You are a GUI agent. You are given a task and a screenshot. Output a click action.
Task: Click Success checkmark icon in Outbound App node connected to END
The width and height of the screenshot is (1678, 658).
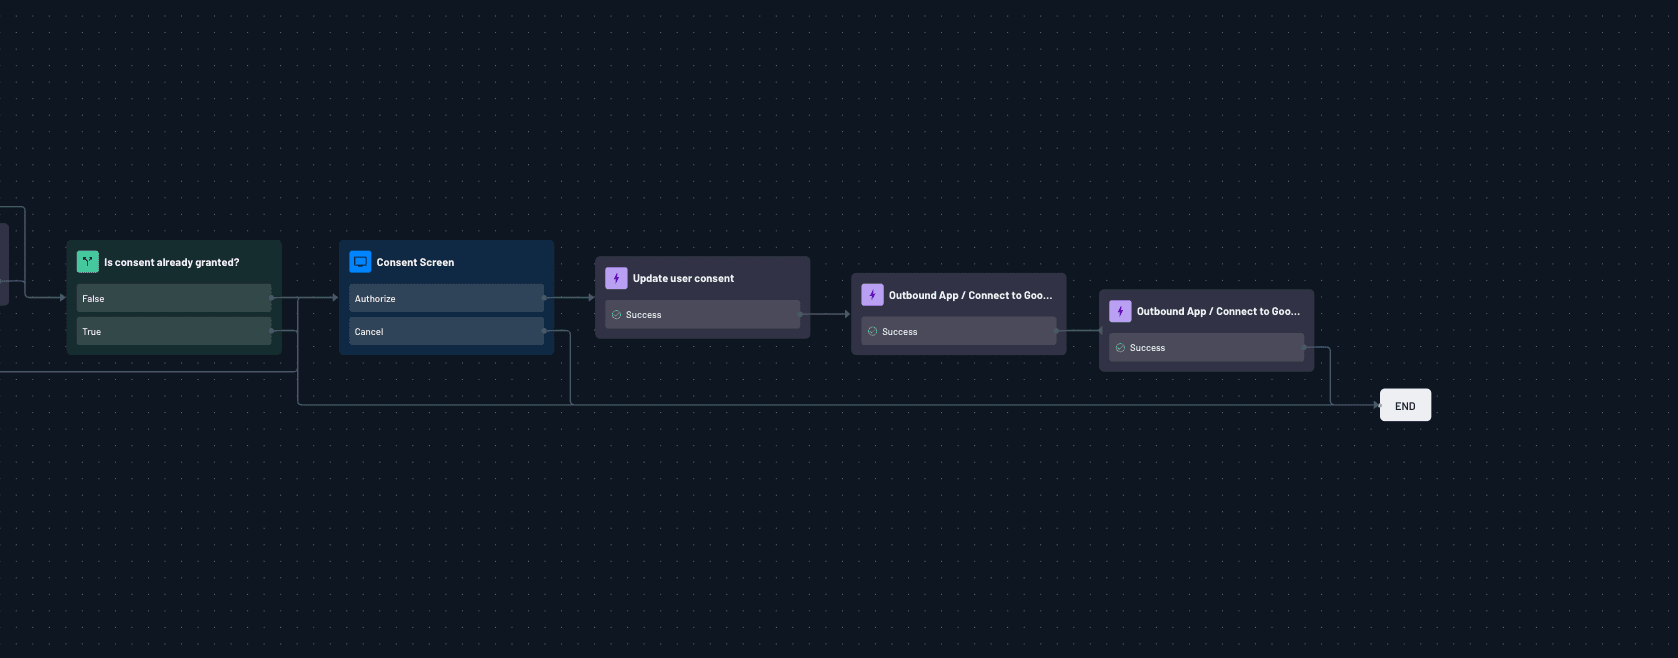click(1120, 348)
